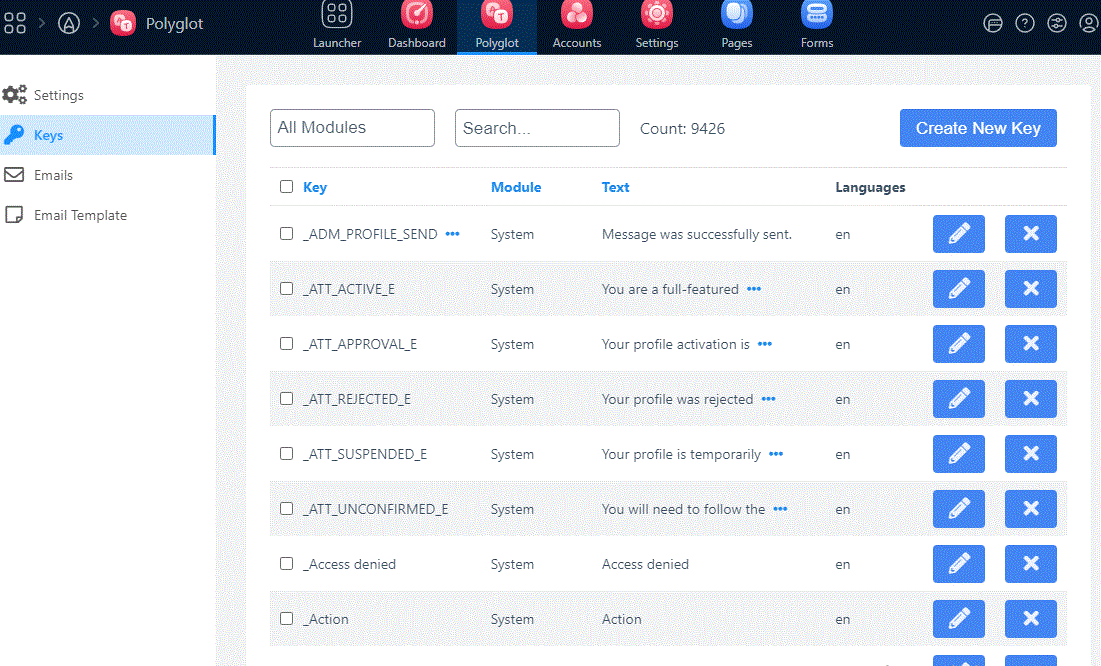Click the help question mark icon
The image size is (1101, 666).
pyautogui.click(x=1025, y=23)
